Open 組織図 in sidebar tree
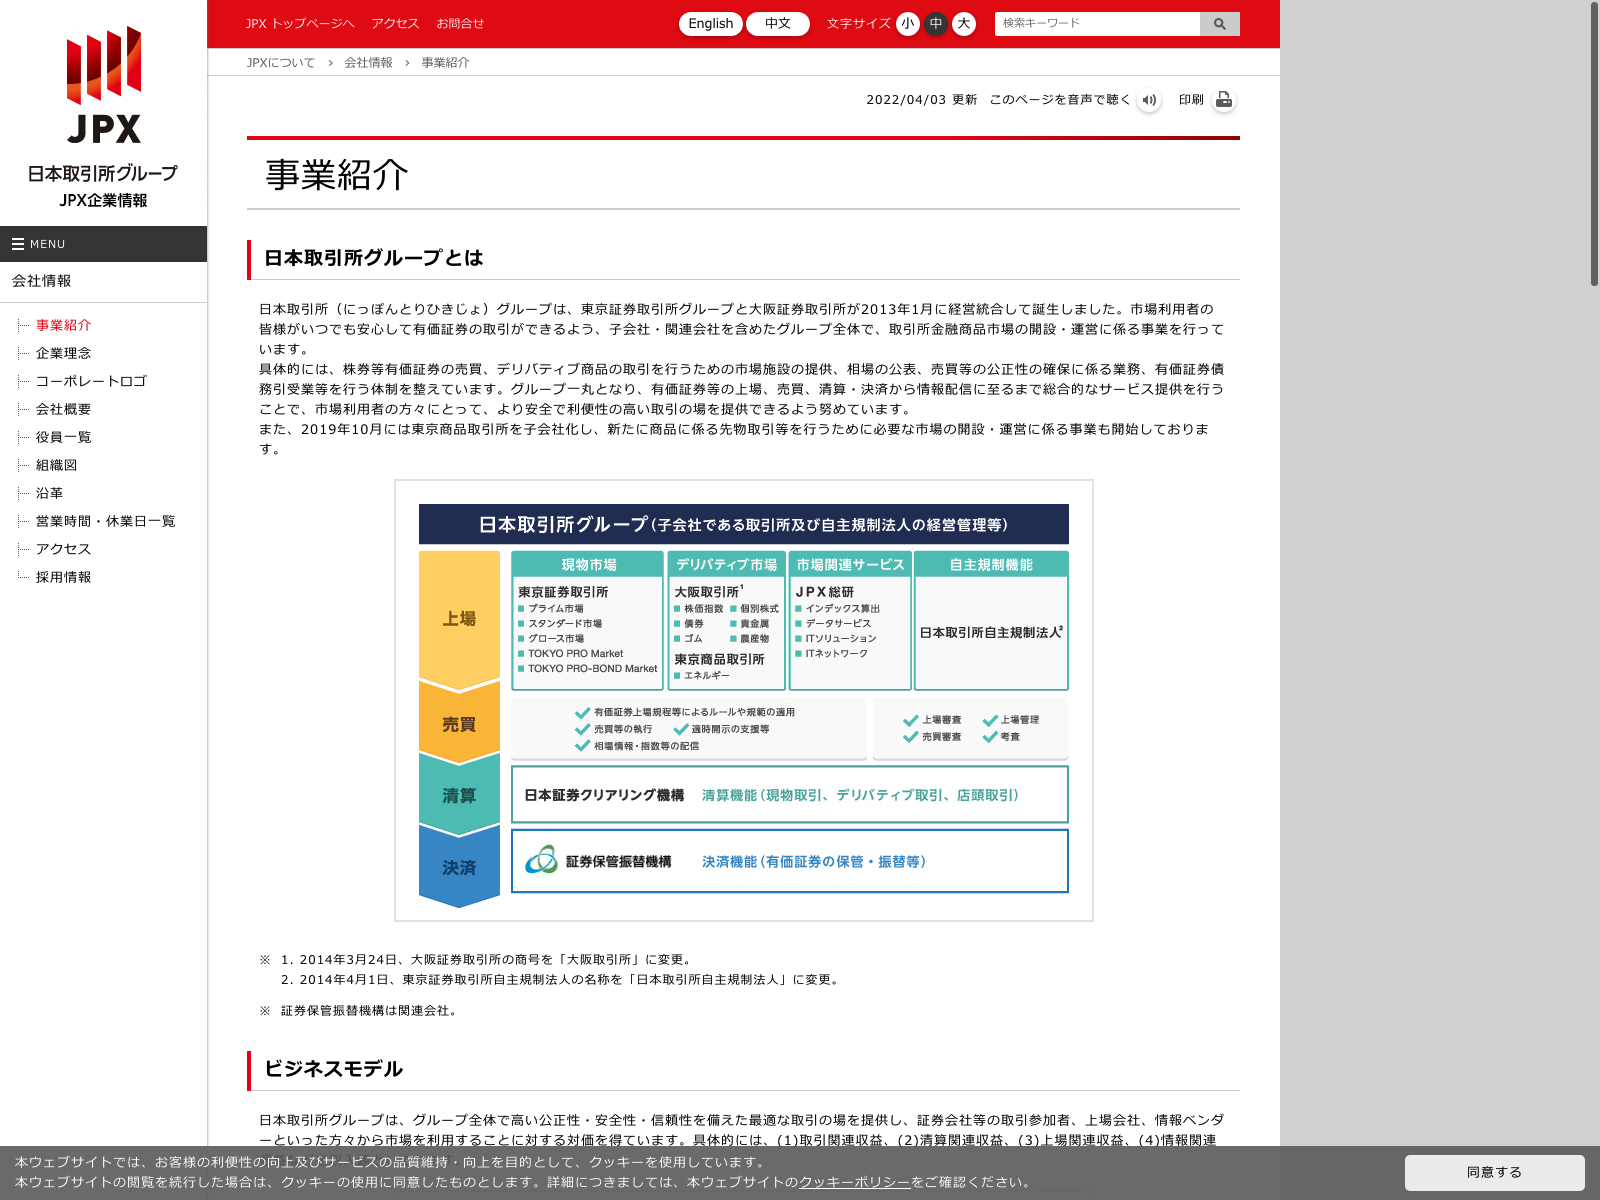1600x1200 pixels. 56,465
